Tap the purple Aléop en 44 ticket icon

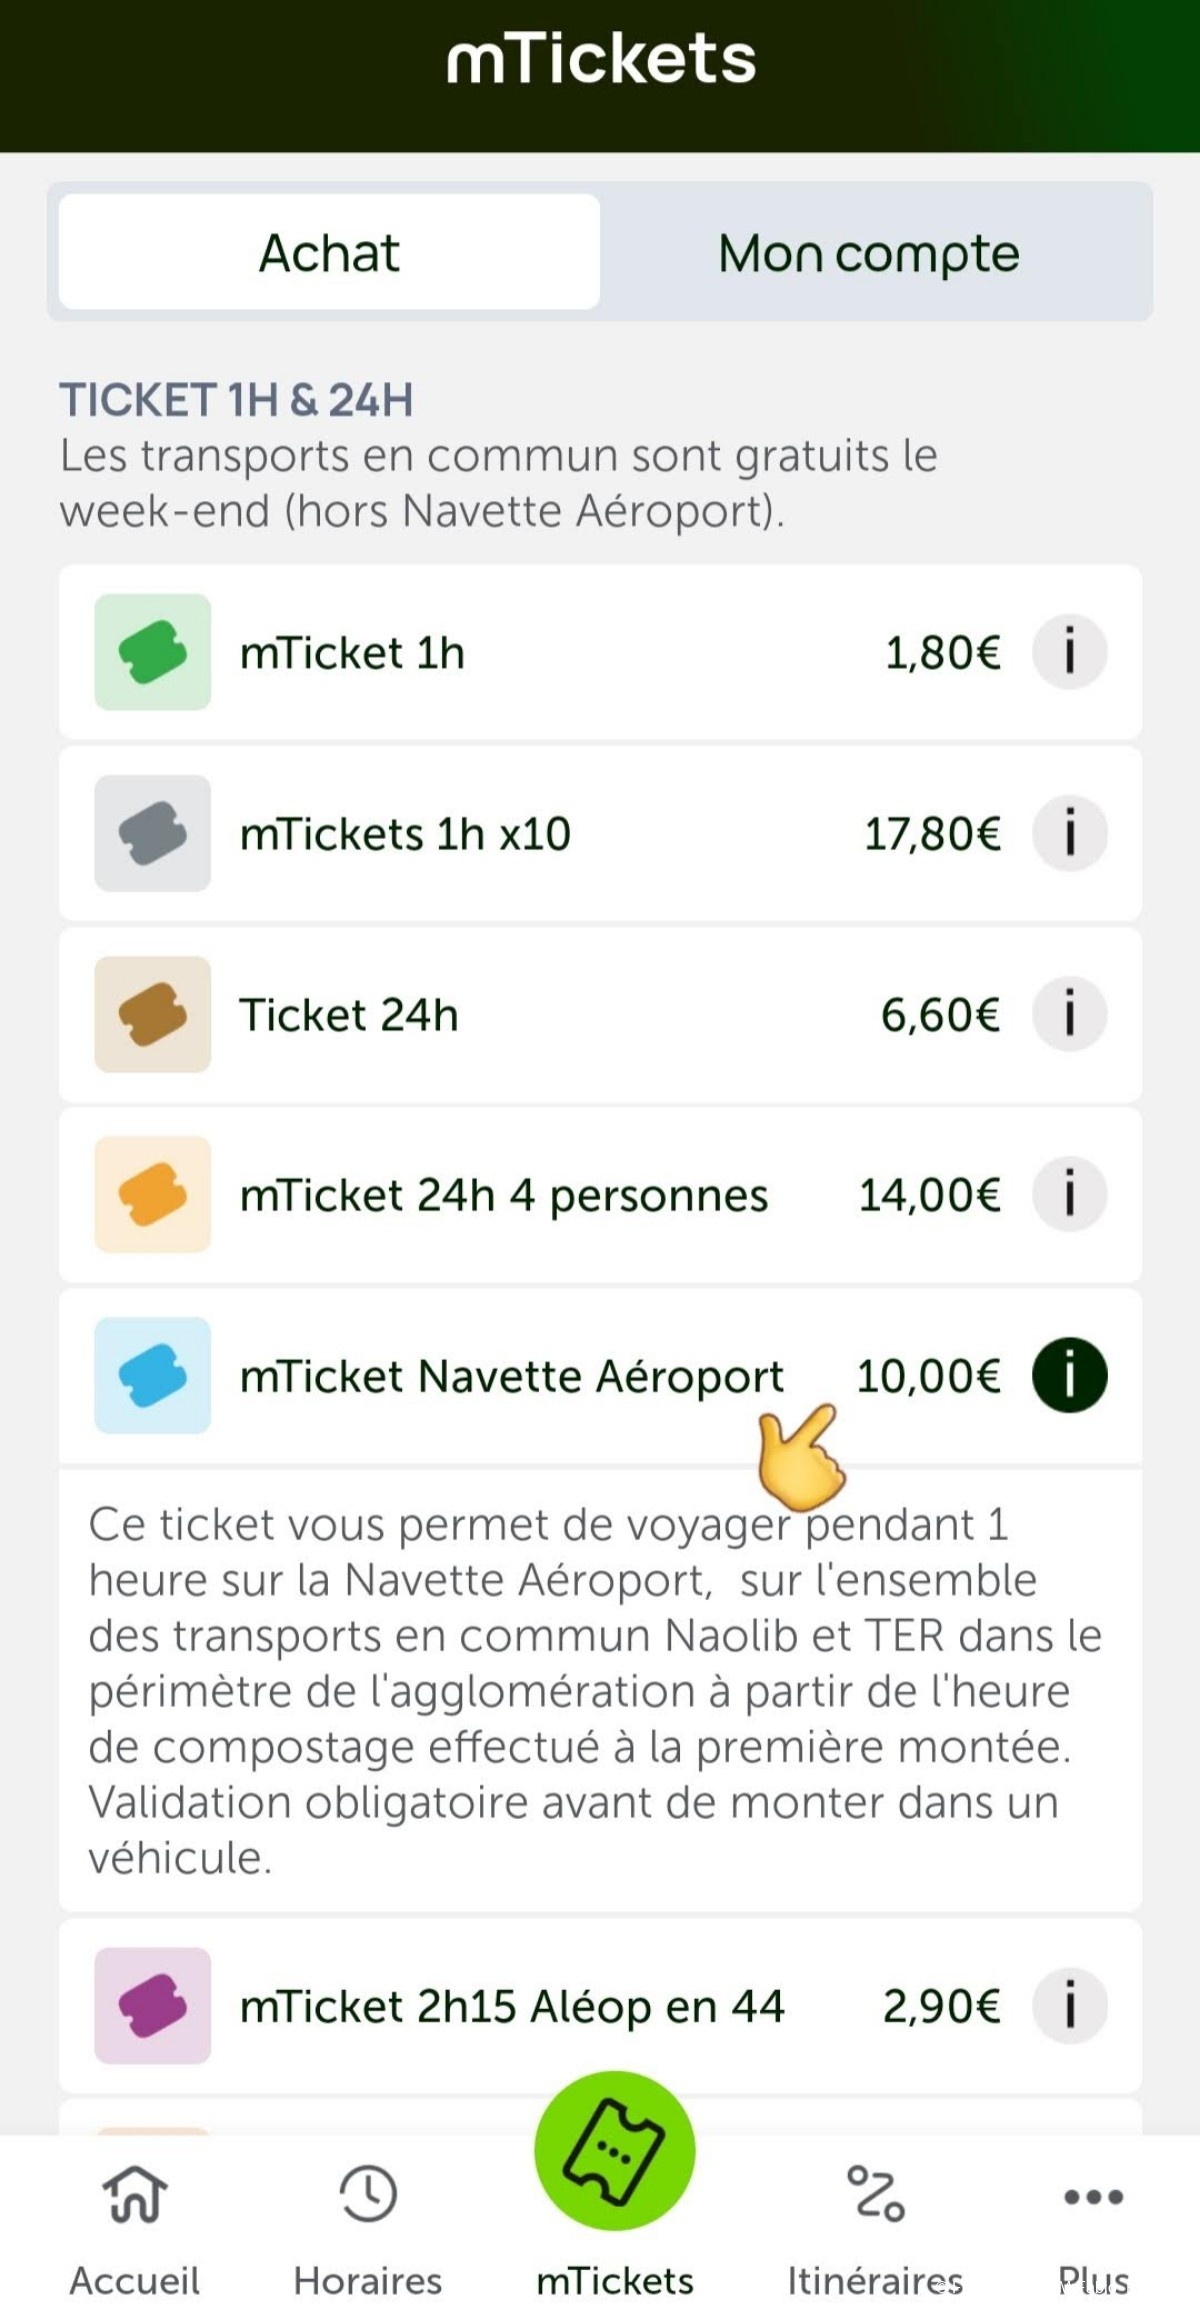(x=152, y=2006)
